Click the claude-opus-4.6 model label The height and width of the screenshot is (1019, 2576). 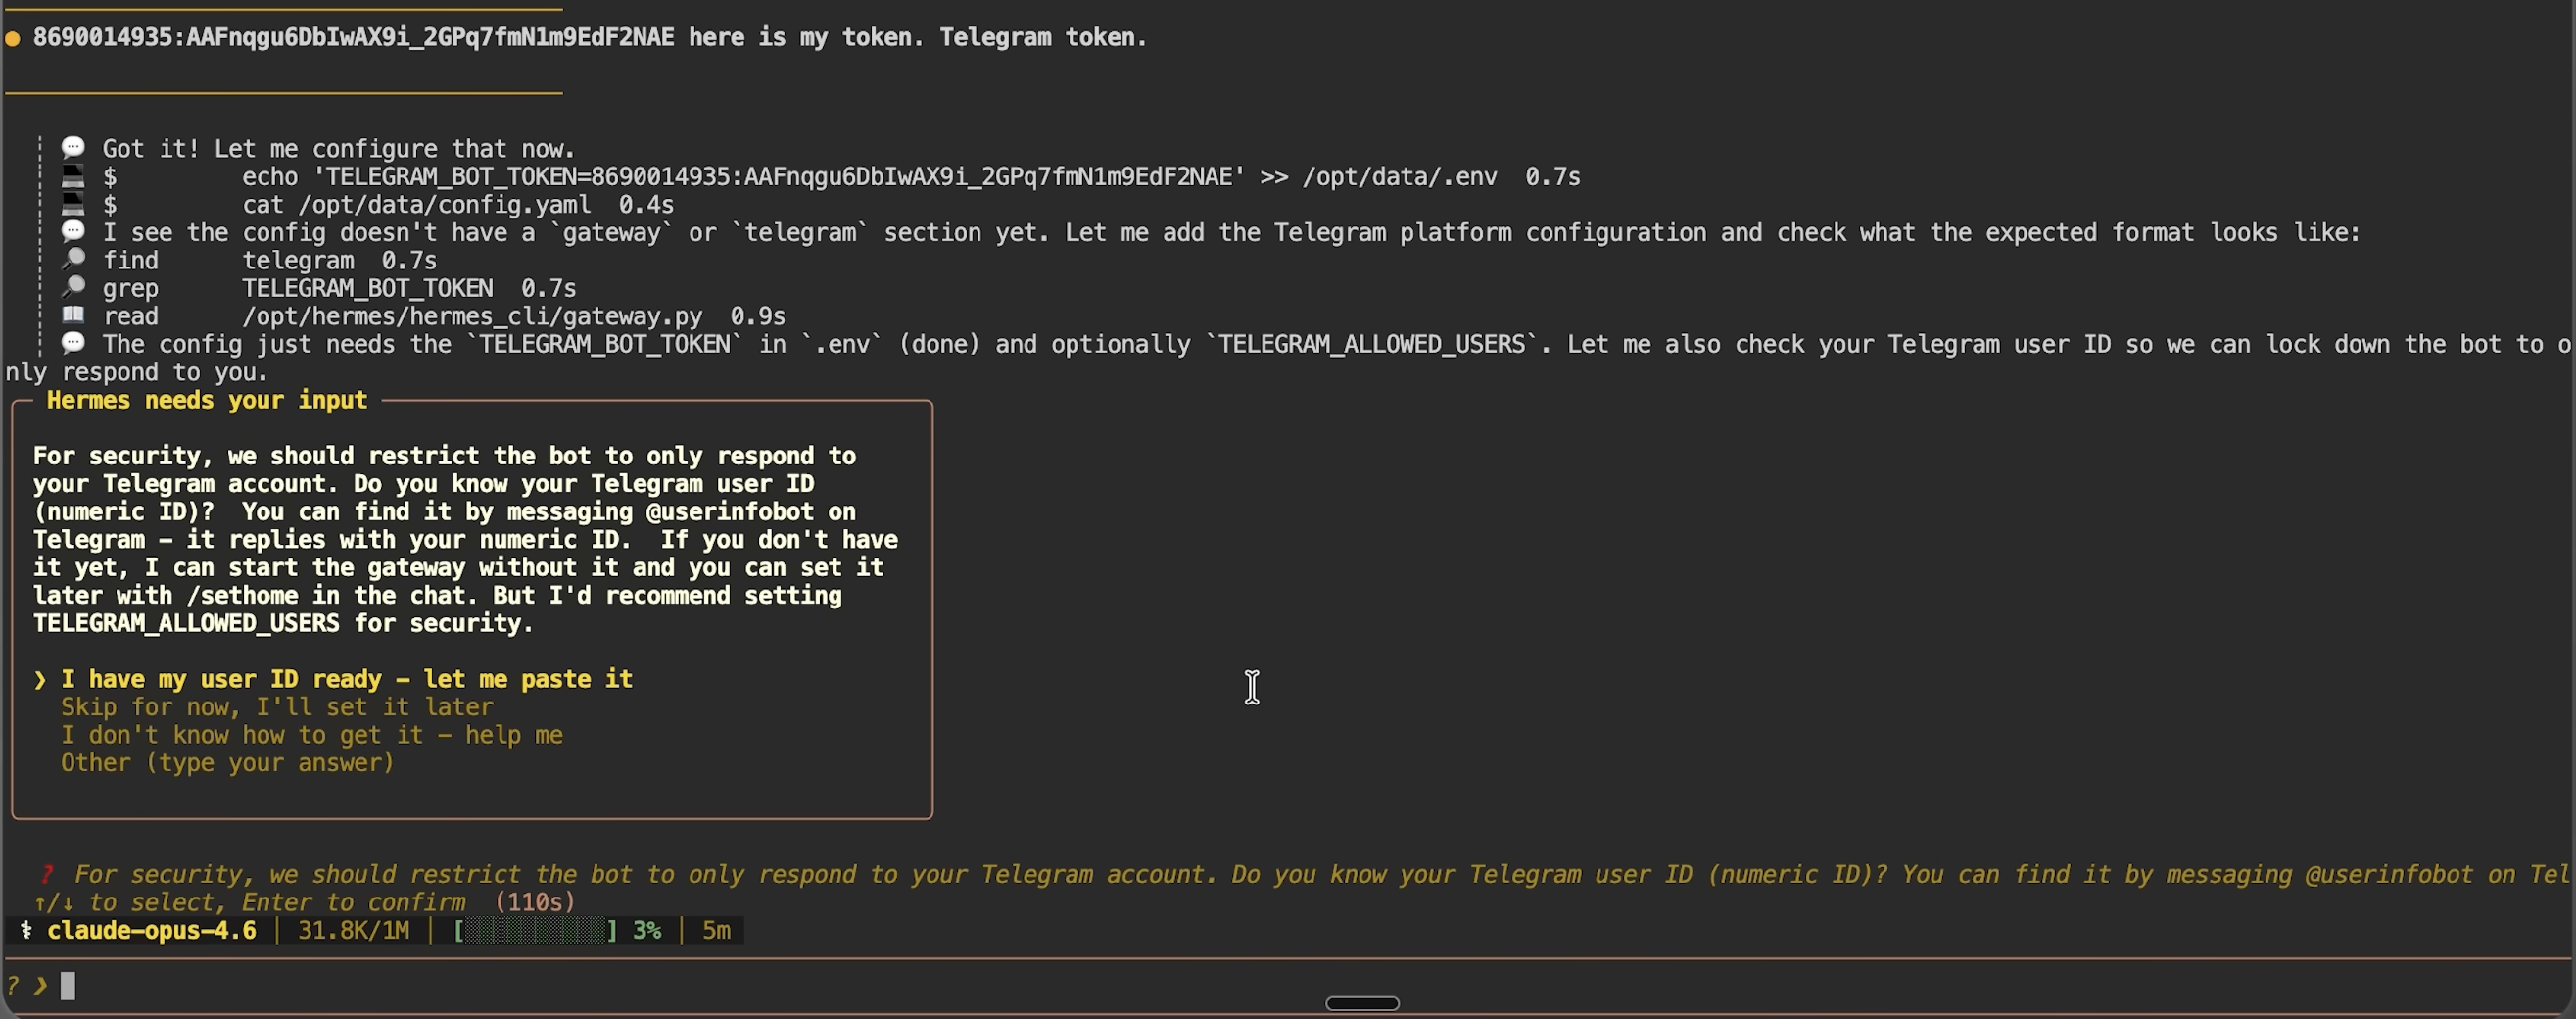coord(151,931)
